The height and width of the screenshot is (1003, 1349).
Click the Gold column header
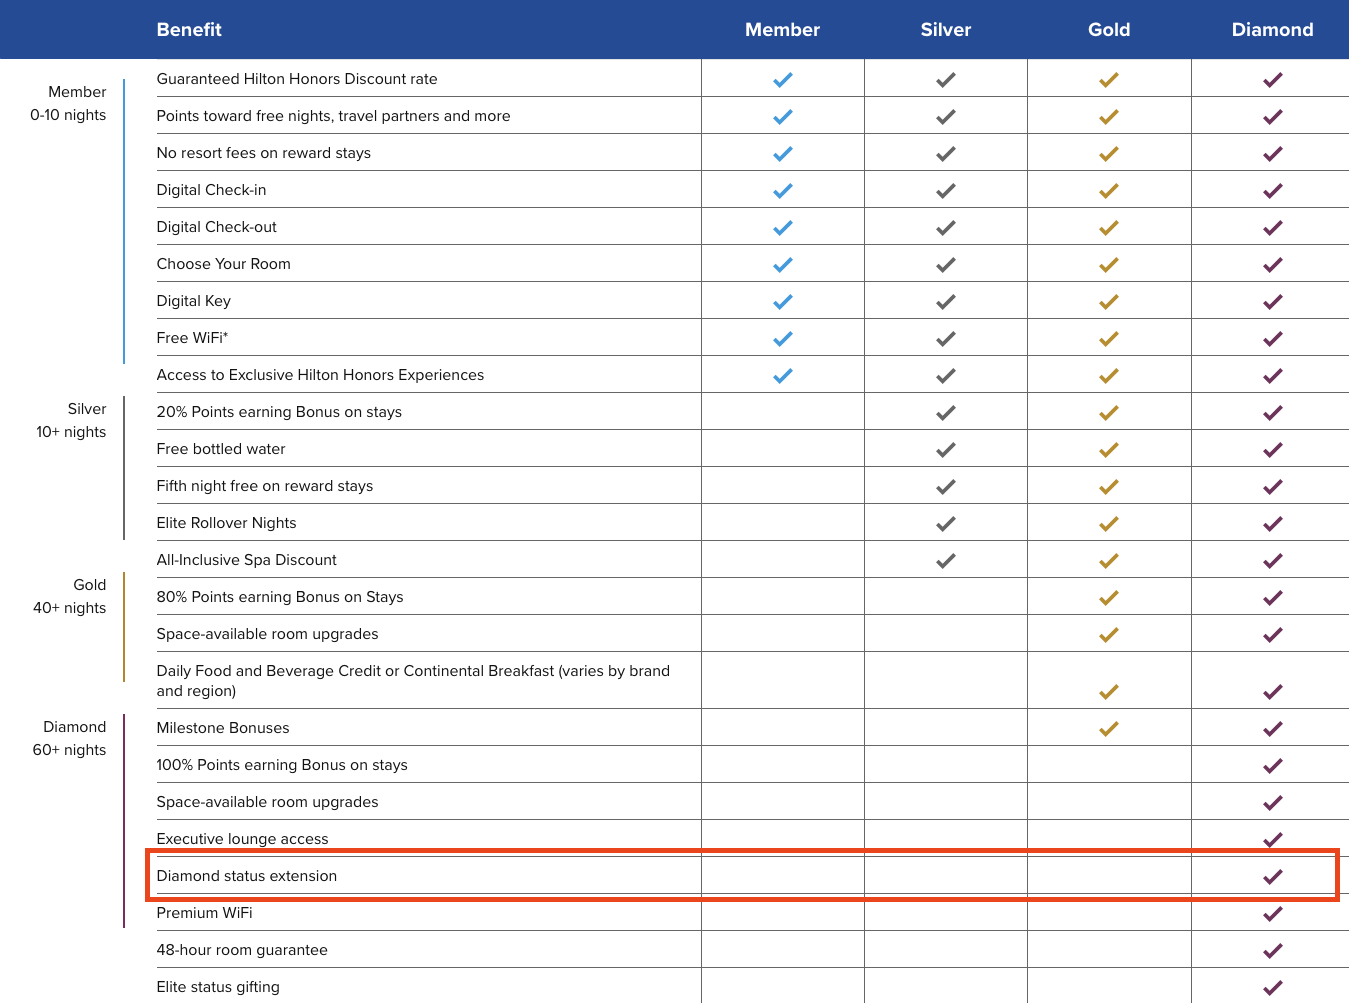tap(1108, 30)
